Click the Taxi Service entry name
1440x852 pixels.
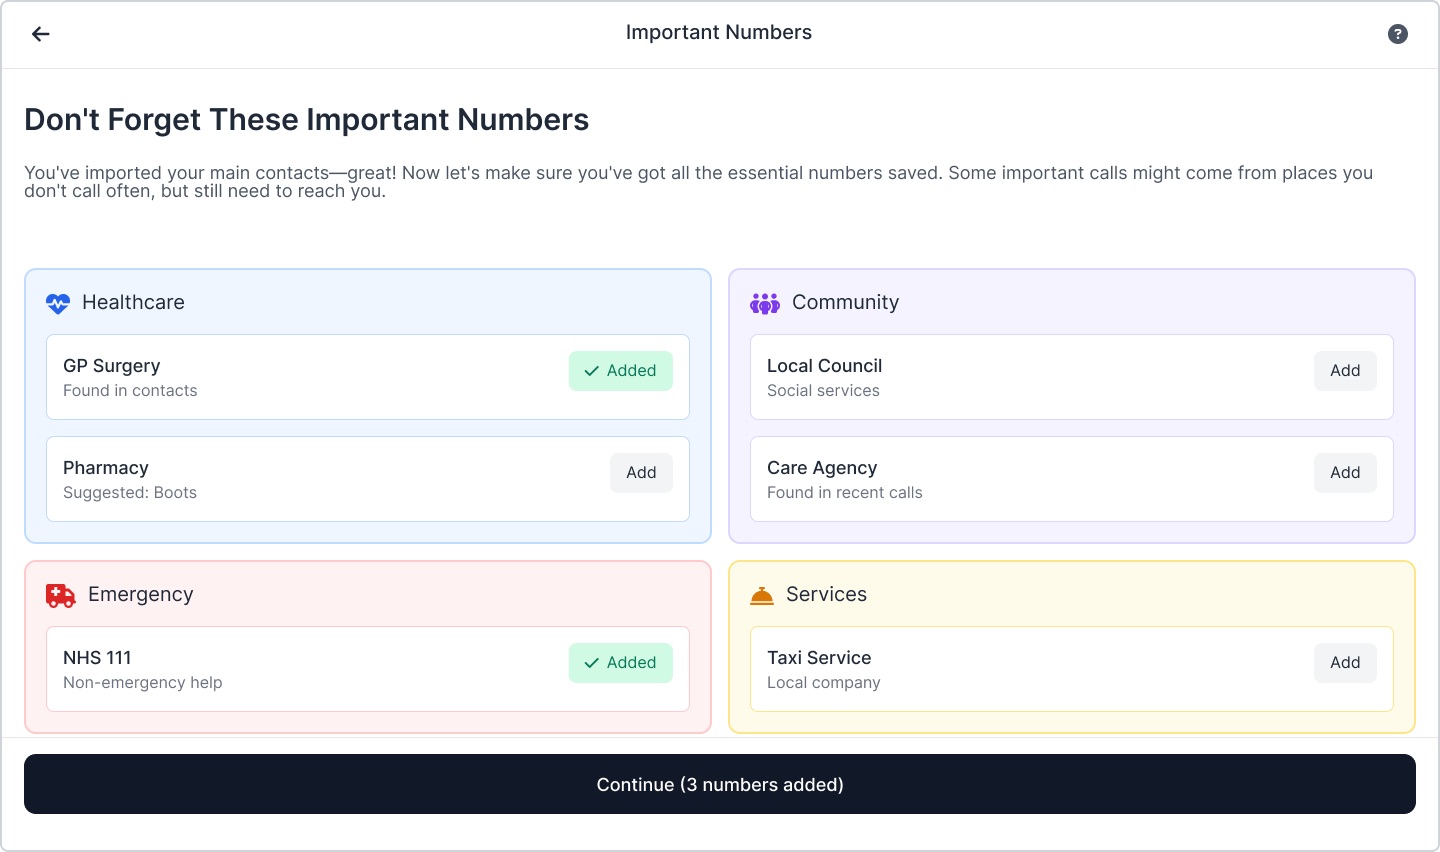[x=819, y=658]
